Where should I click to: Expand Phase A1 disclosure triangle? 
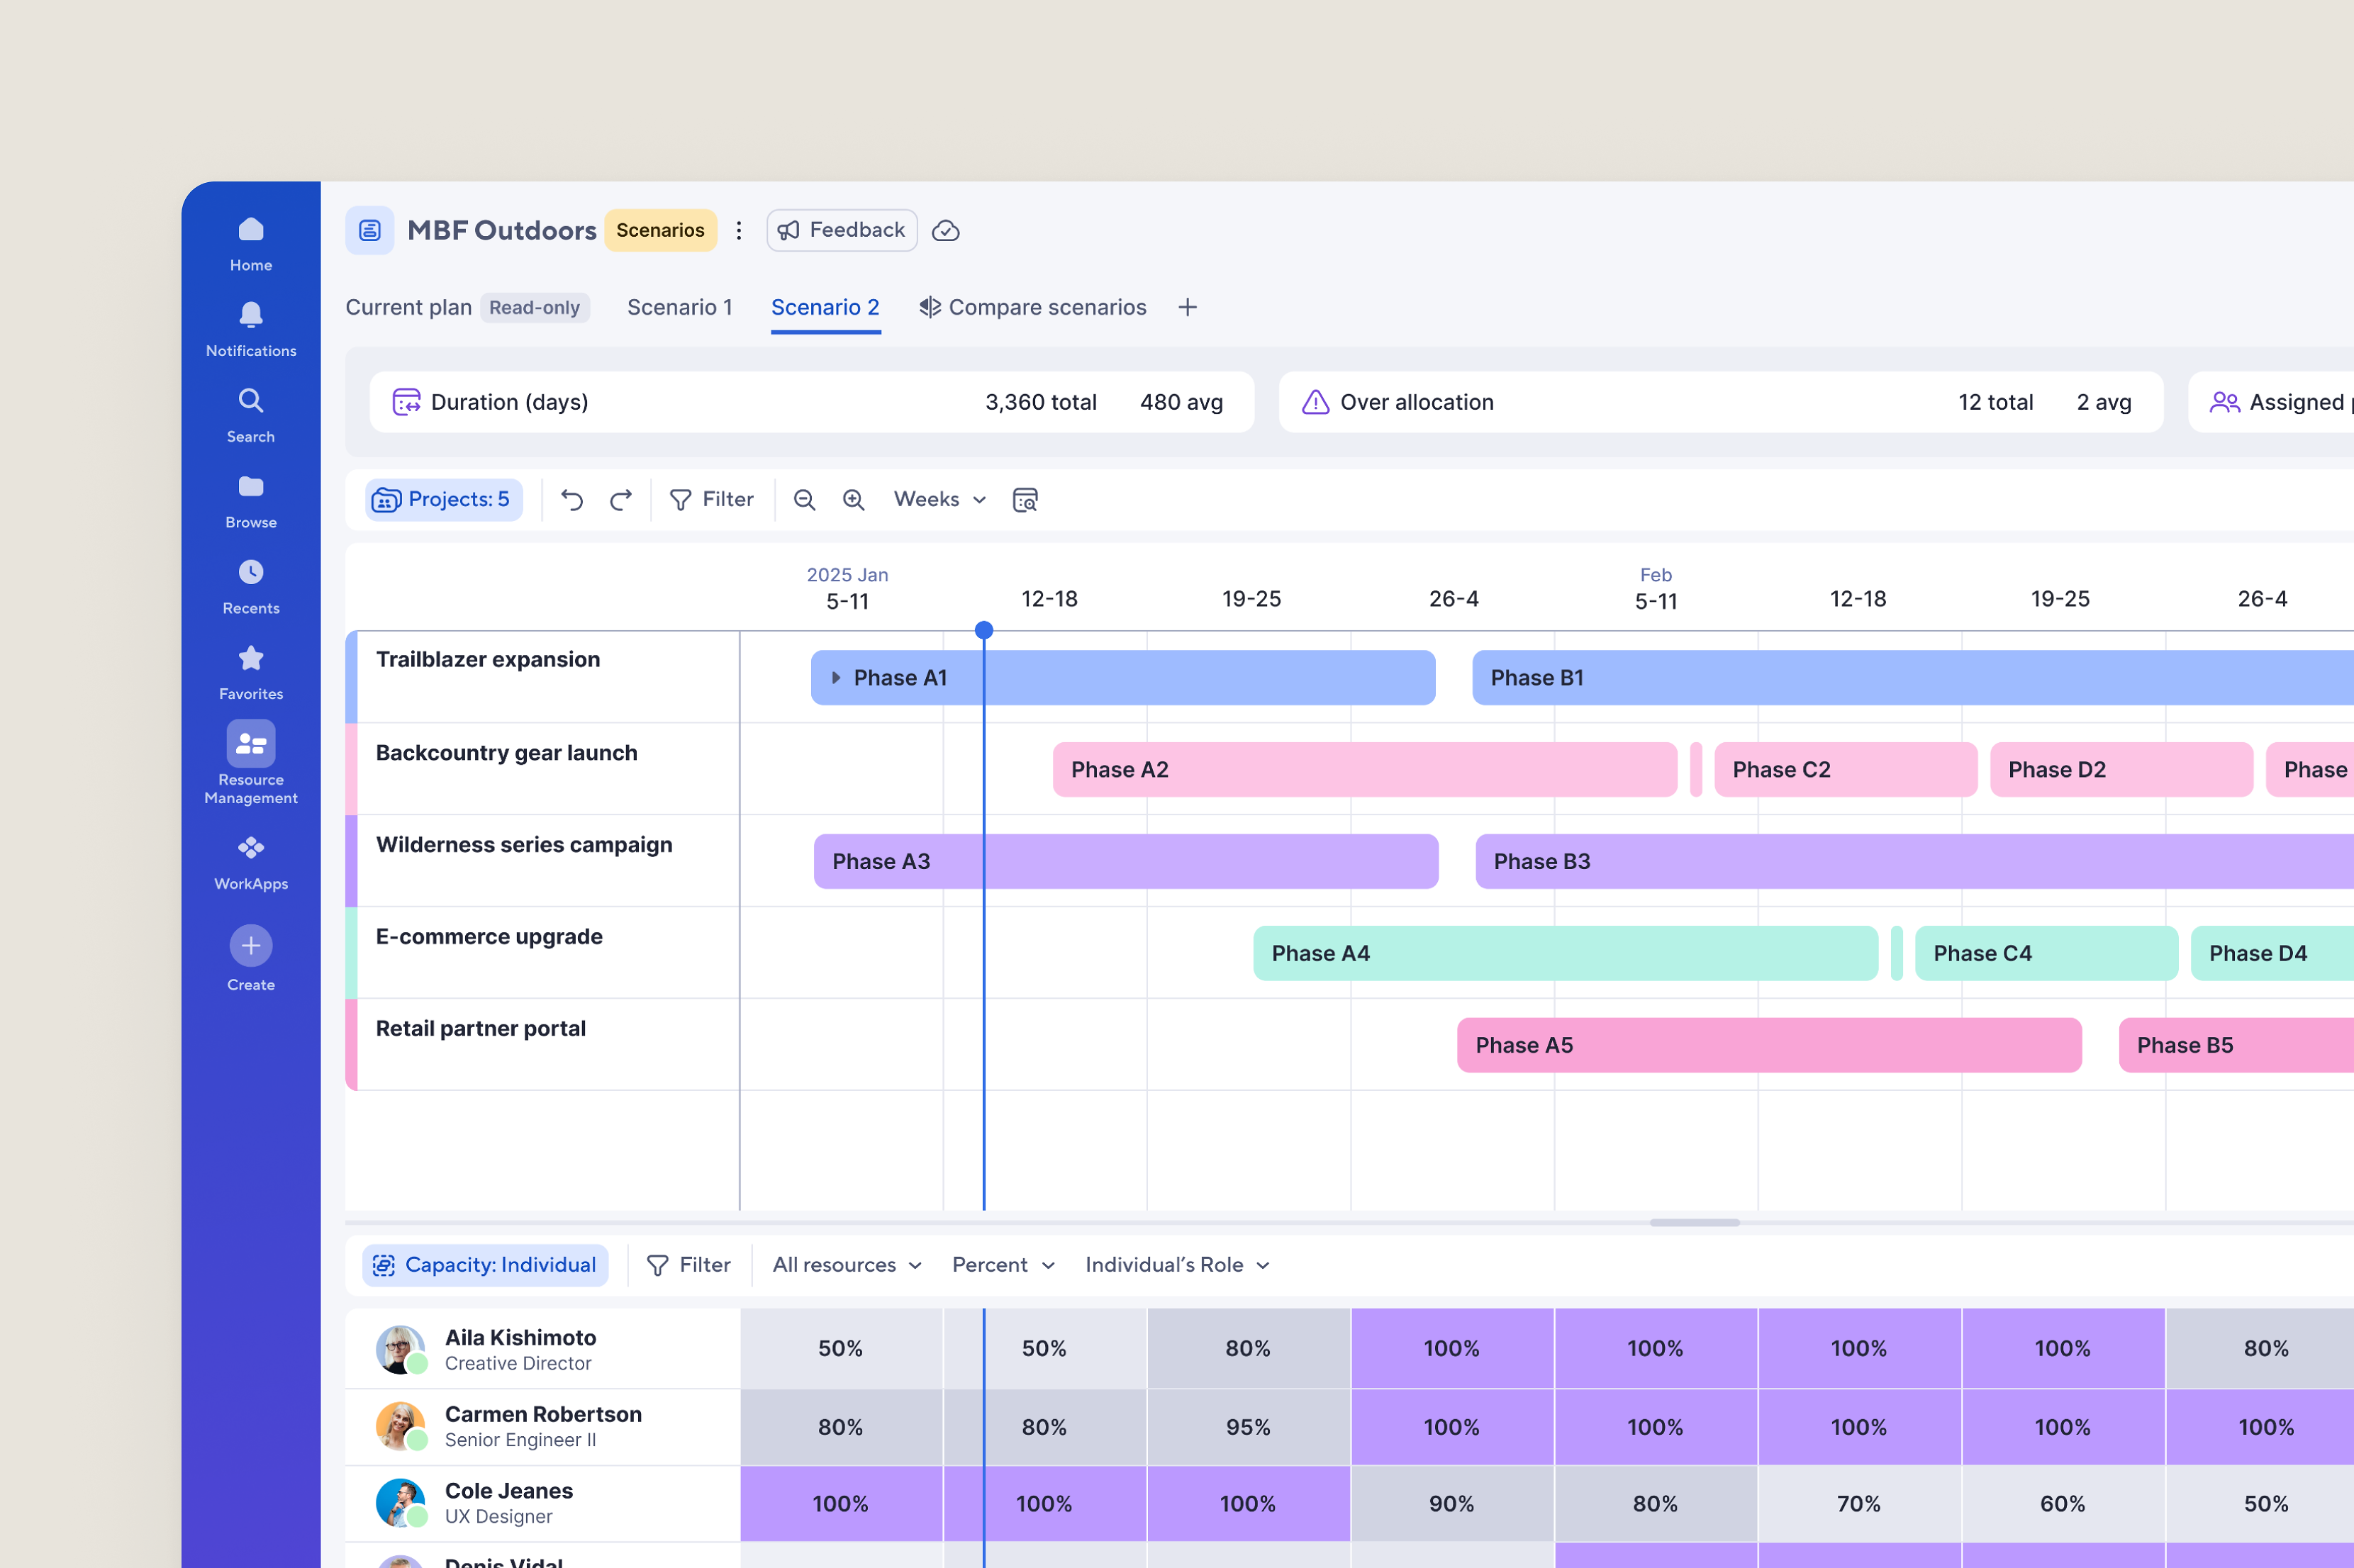point(836,678)
